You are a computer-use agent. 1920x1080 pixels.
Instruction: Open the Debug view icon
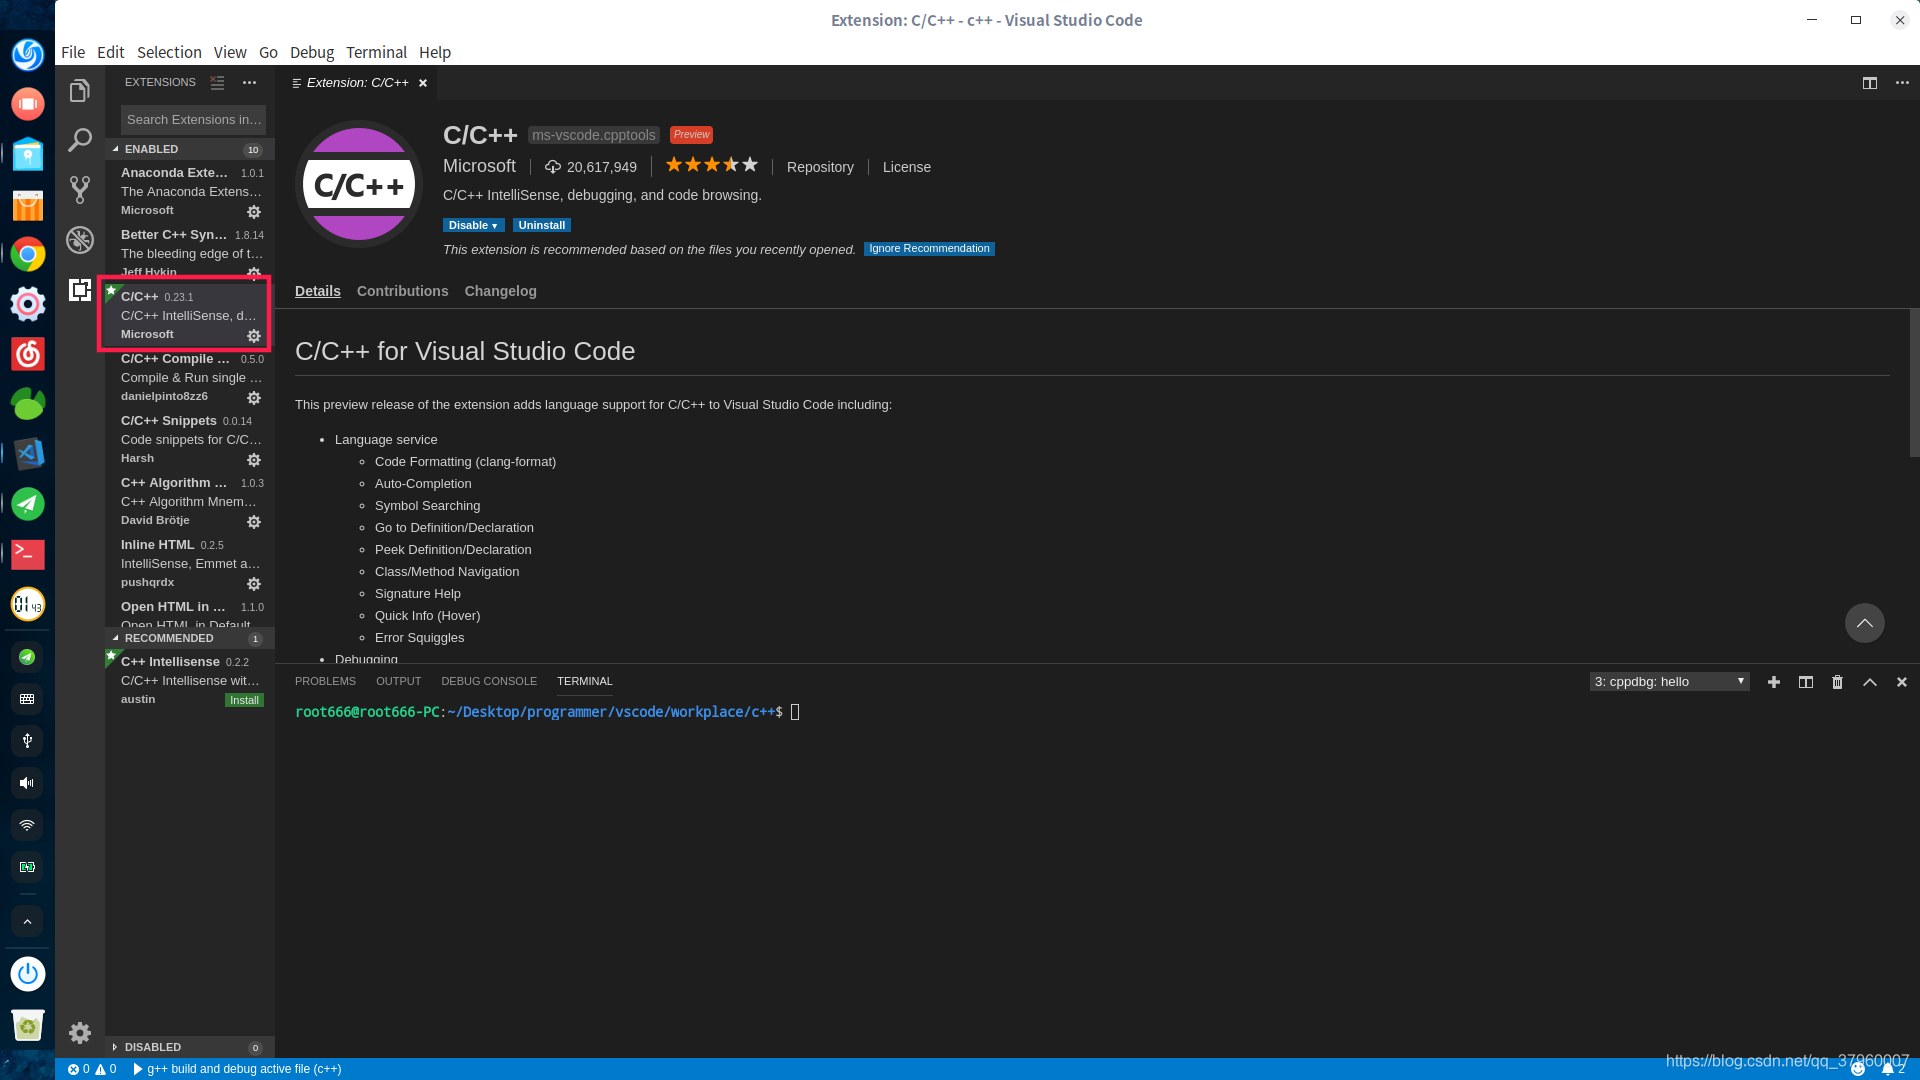80,240
